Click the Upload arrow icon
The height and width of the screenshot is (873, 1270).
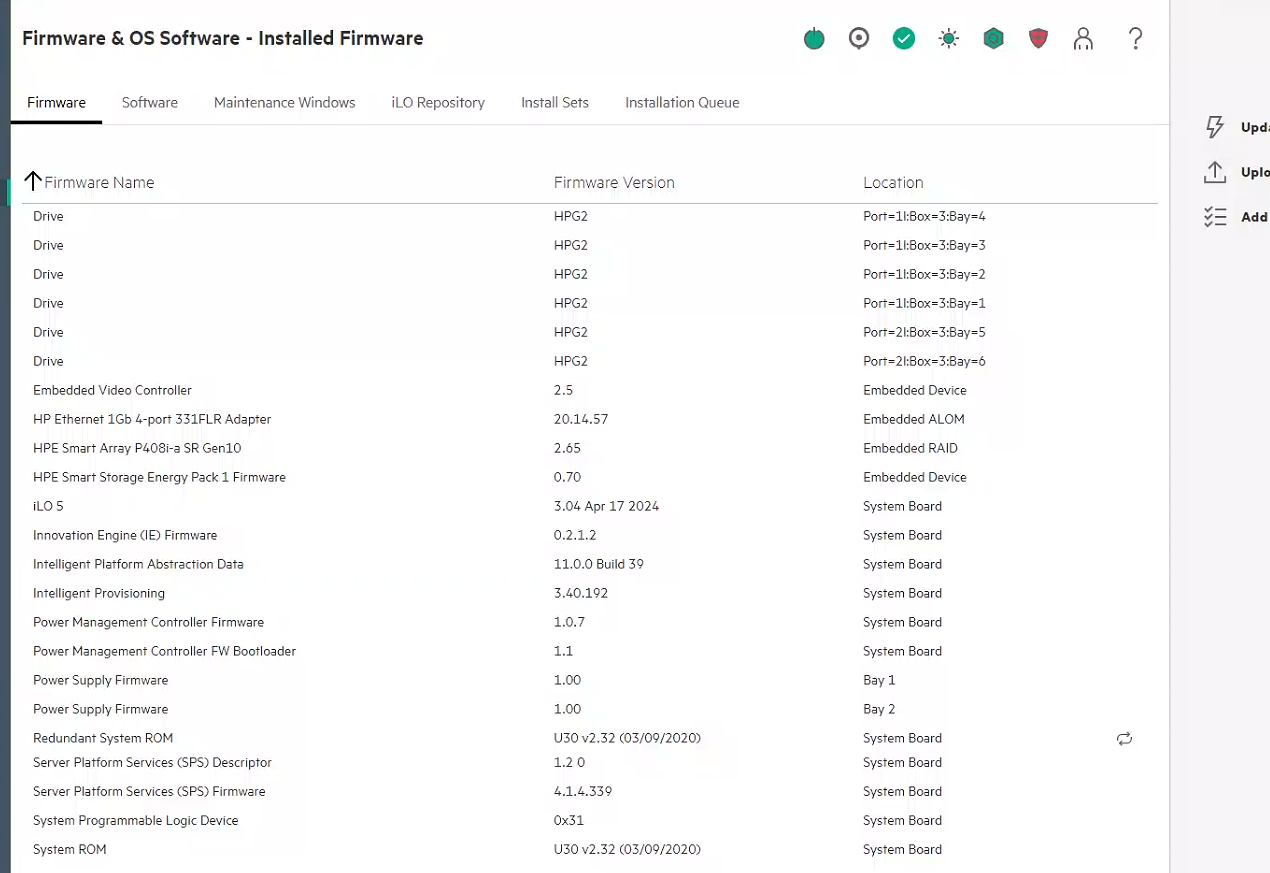tap(1215, 172)
